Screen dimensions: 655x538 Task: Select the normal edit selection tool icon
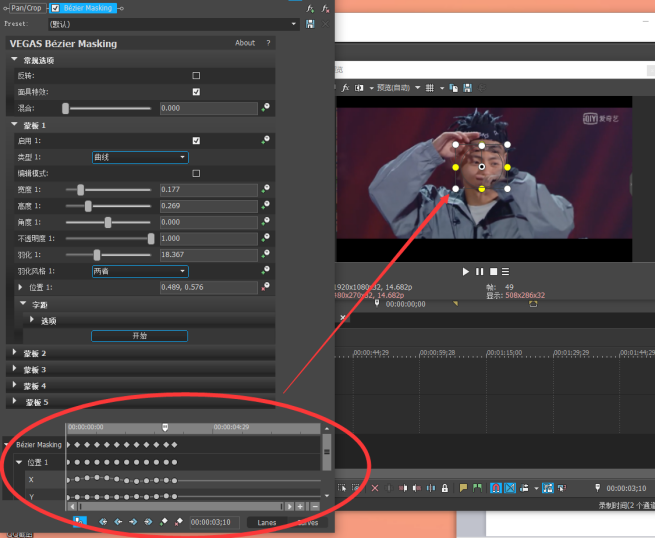tap(342, 488)
